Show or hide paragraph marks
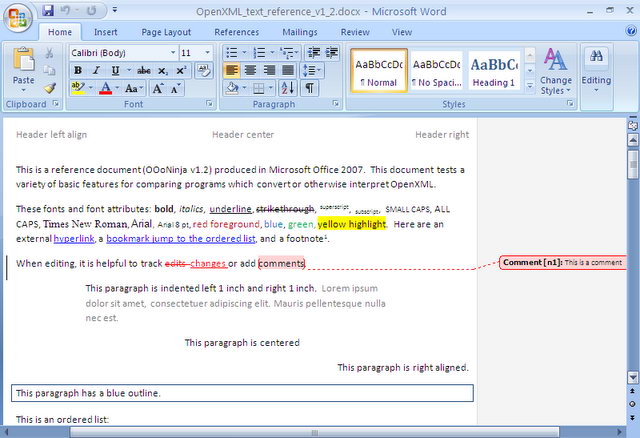 [309, 88]
